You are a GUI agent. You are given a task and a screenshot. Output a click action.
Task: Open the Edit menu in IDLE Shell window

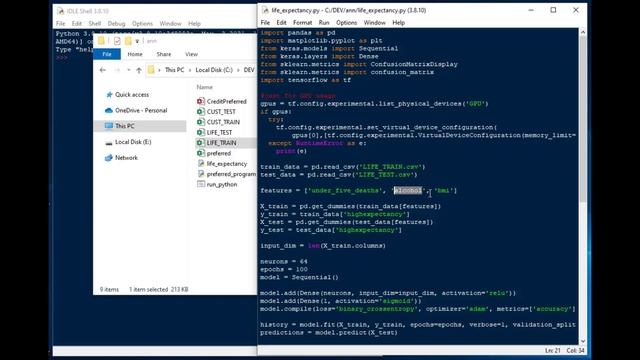[77, 24]
